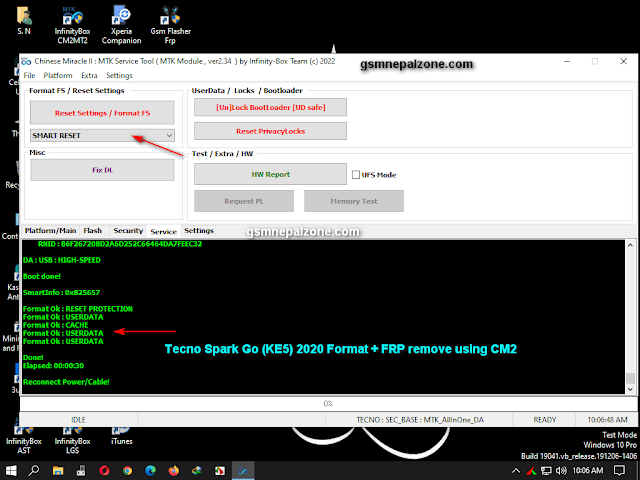Open taskbar Search magnifier

[x=34, y=471]
